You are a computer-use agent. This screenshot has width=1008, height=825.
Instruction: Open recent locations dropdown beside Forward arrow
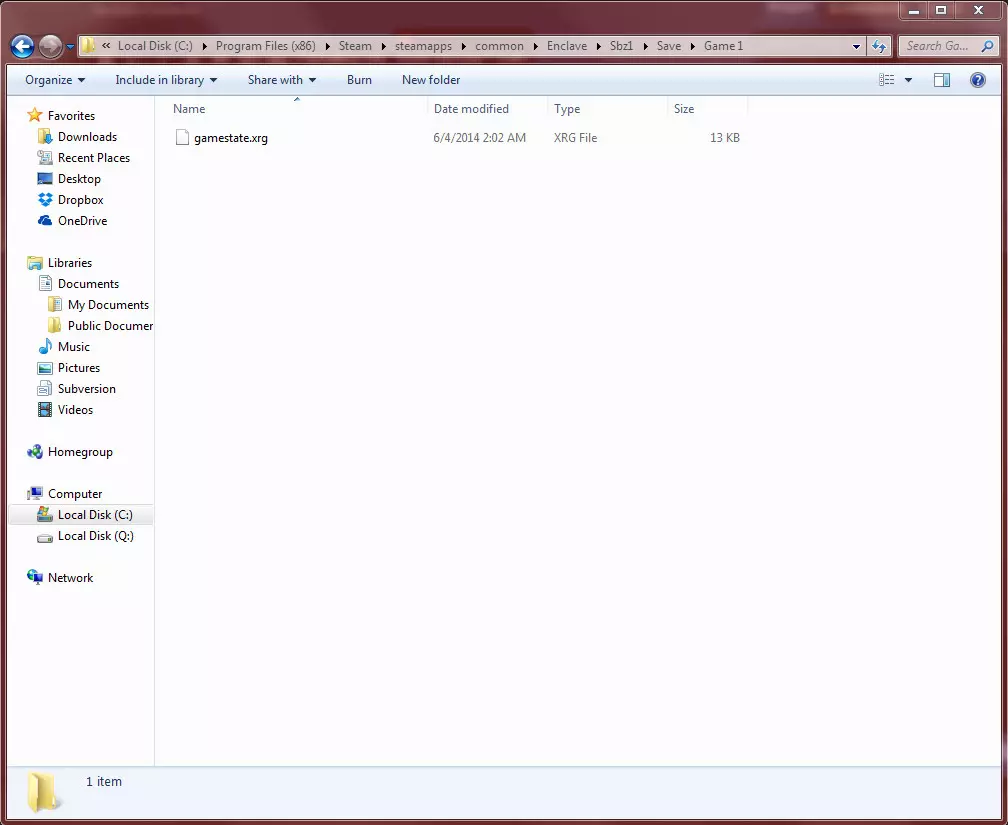70,47
